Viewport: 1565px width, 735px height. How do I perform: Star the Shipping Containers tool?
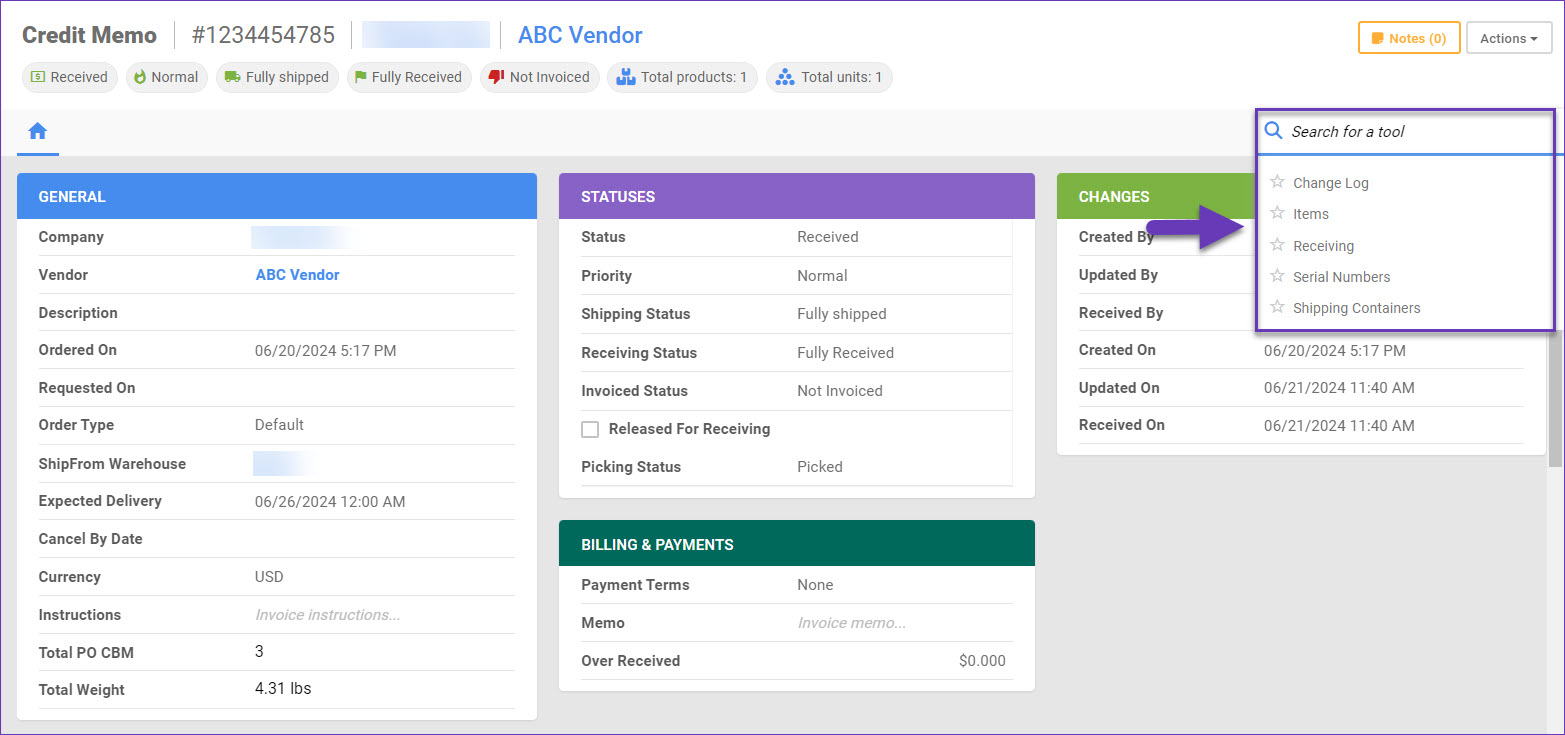[1277, 307]
